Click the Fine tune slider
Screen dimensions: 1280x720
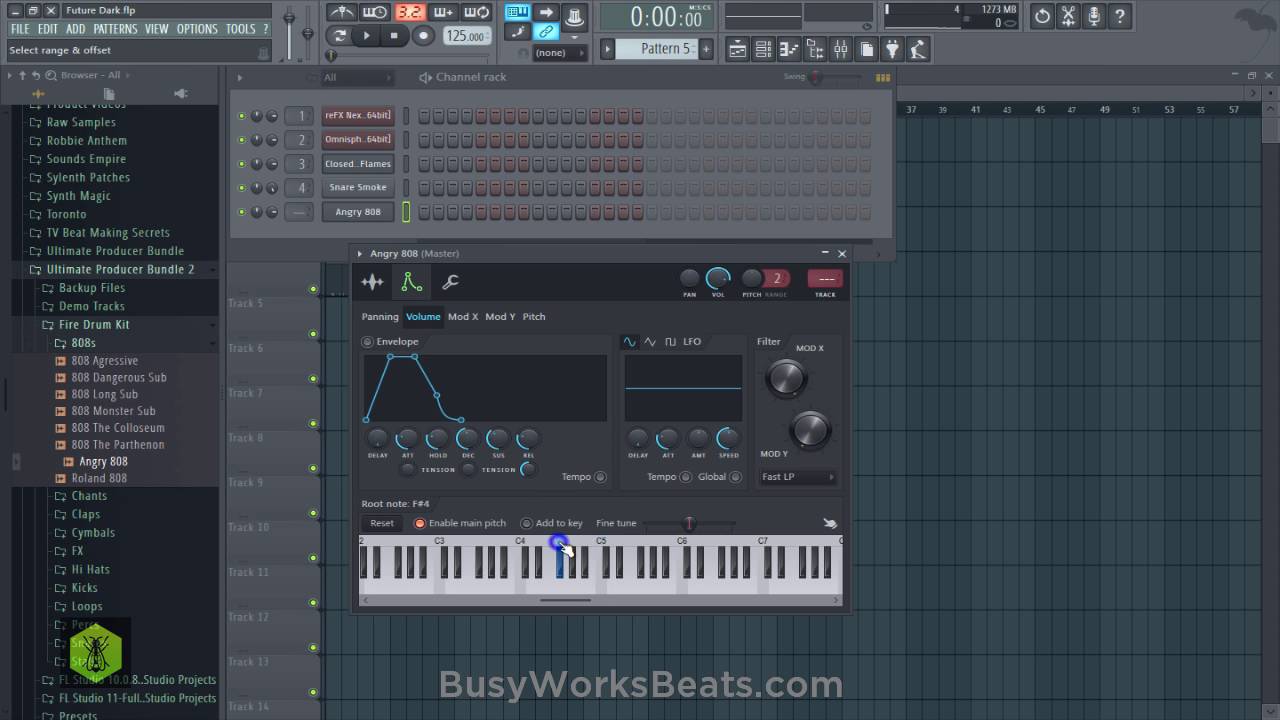[x=688, y=523]
